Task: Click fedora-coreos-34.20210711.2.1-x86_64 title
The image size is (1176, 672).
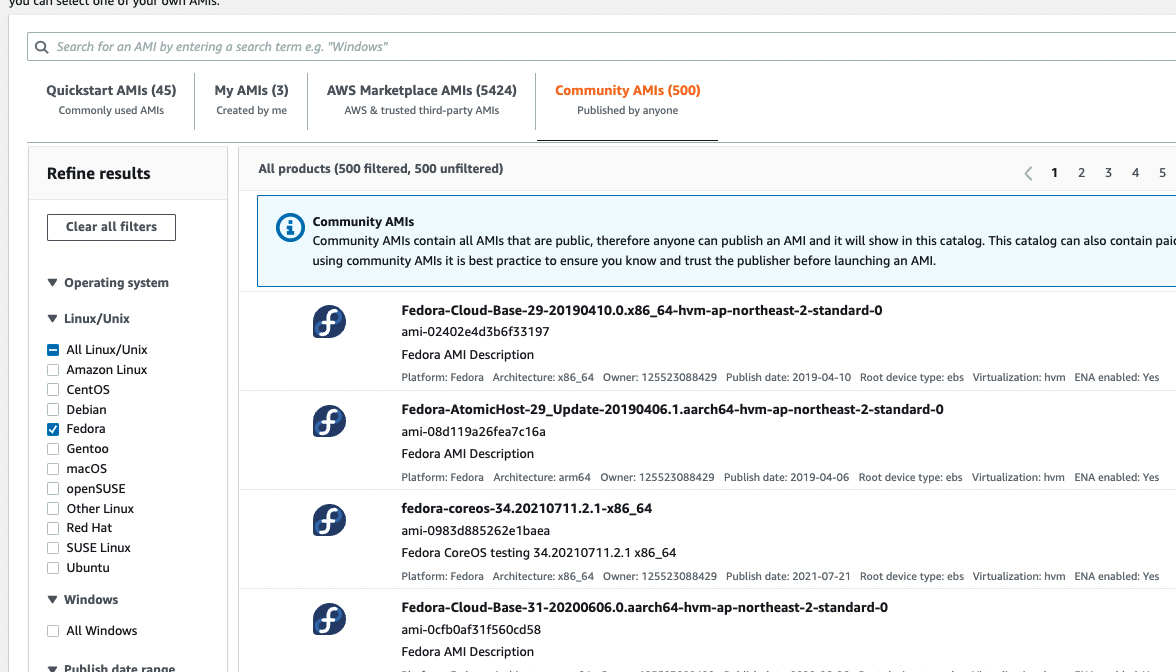Action: tap(526, 508)
